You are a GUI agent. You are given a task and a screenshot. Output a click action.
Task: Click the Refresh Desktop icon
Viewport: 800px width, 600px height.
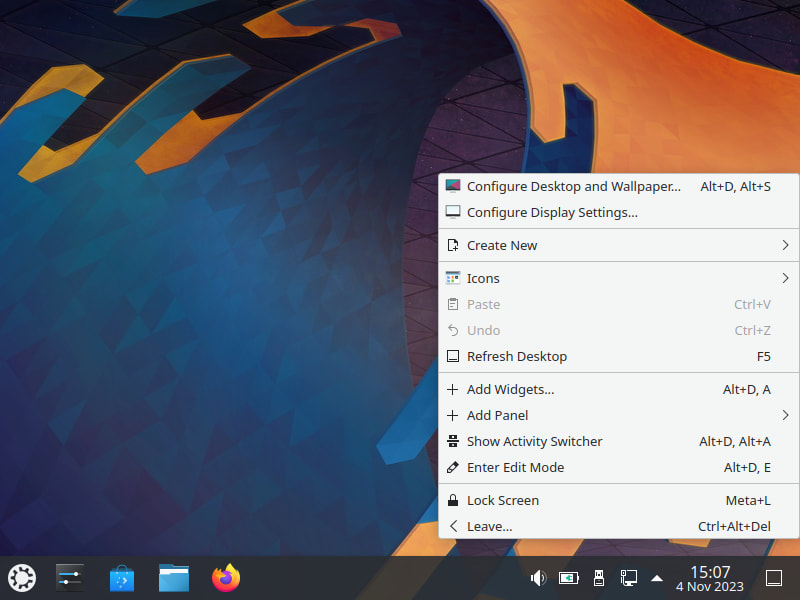pos(453,356)
